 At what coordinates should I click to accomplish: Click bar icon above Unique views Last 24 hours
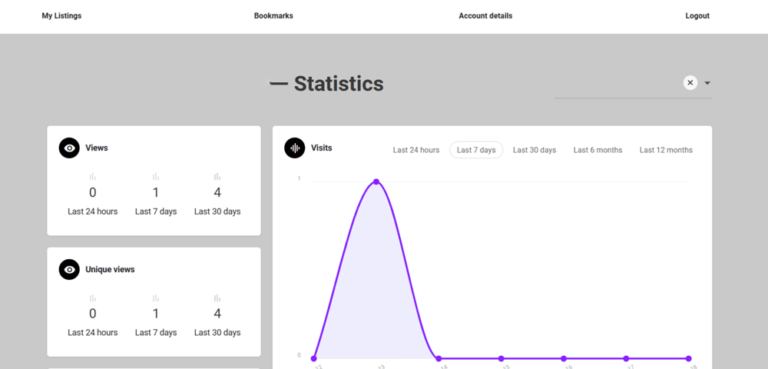[93, 298]
